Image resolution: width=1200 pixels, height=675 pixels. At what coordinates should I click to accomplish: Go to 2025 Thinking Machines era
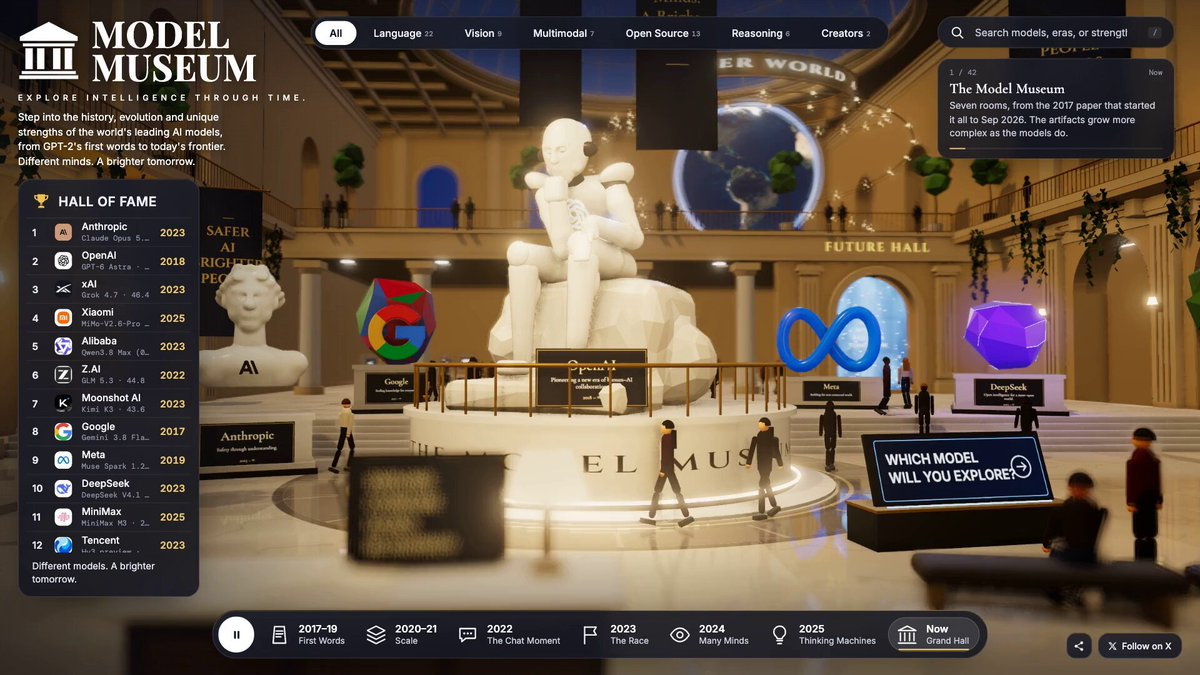click(824, 634)
